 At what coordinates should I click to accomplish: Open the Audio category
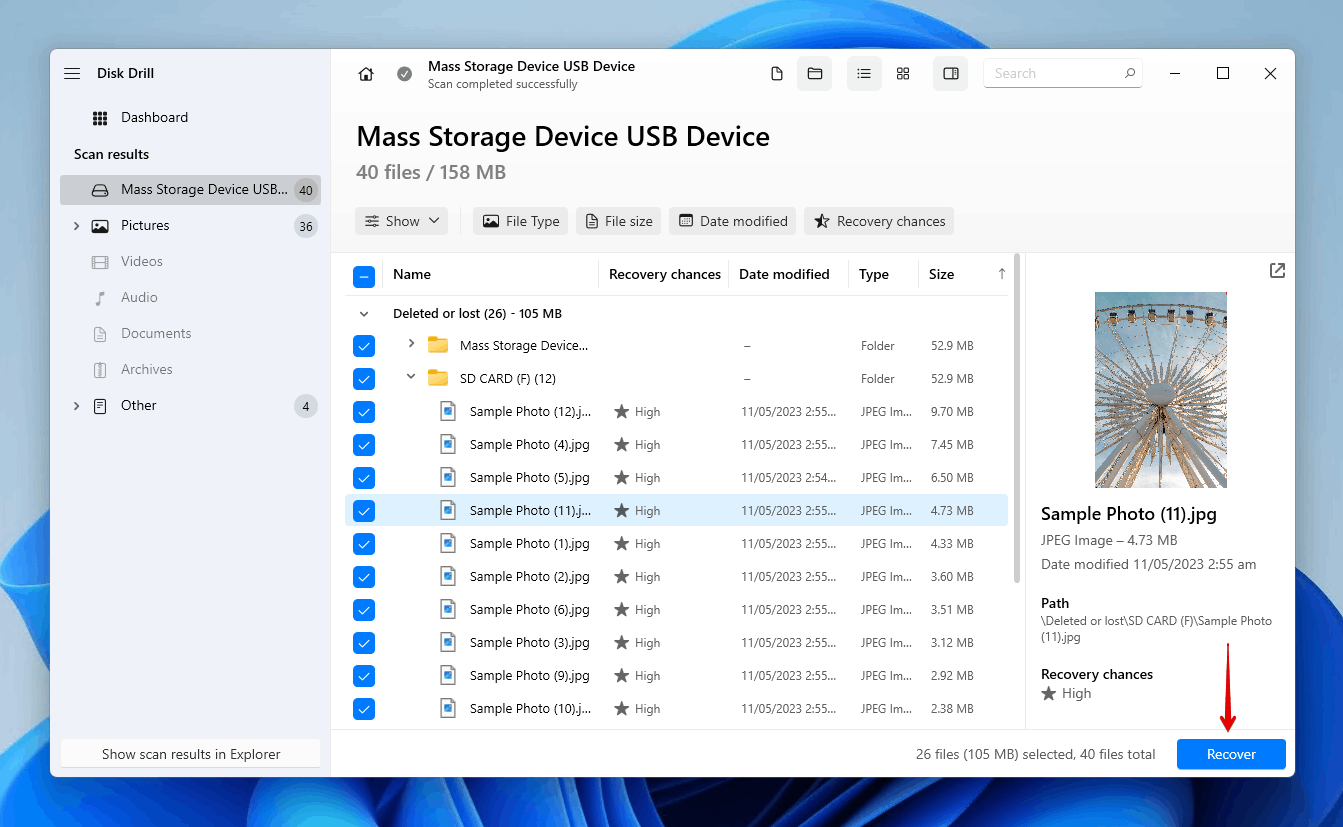point(139,298)
